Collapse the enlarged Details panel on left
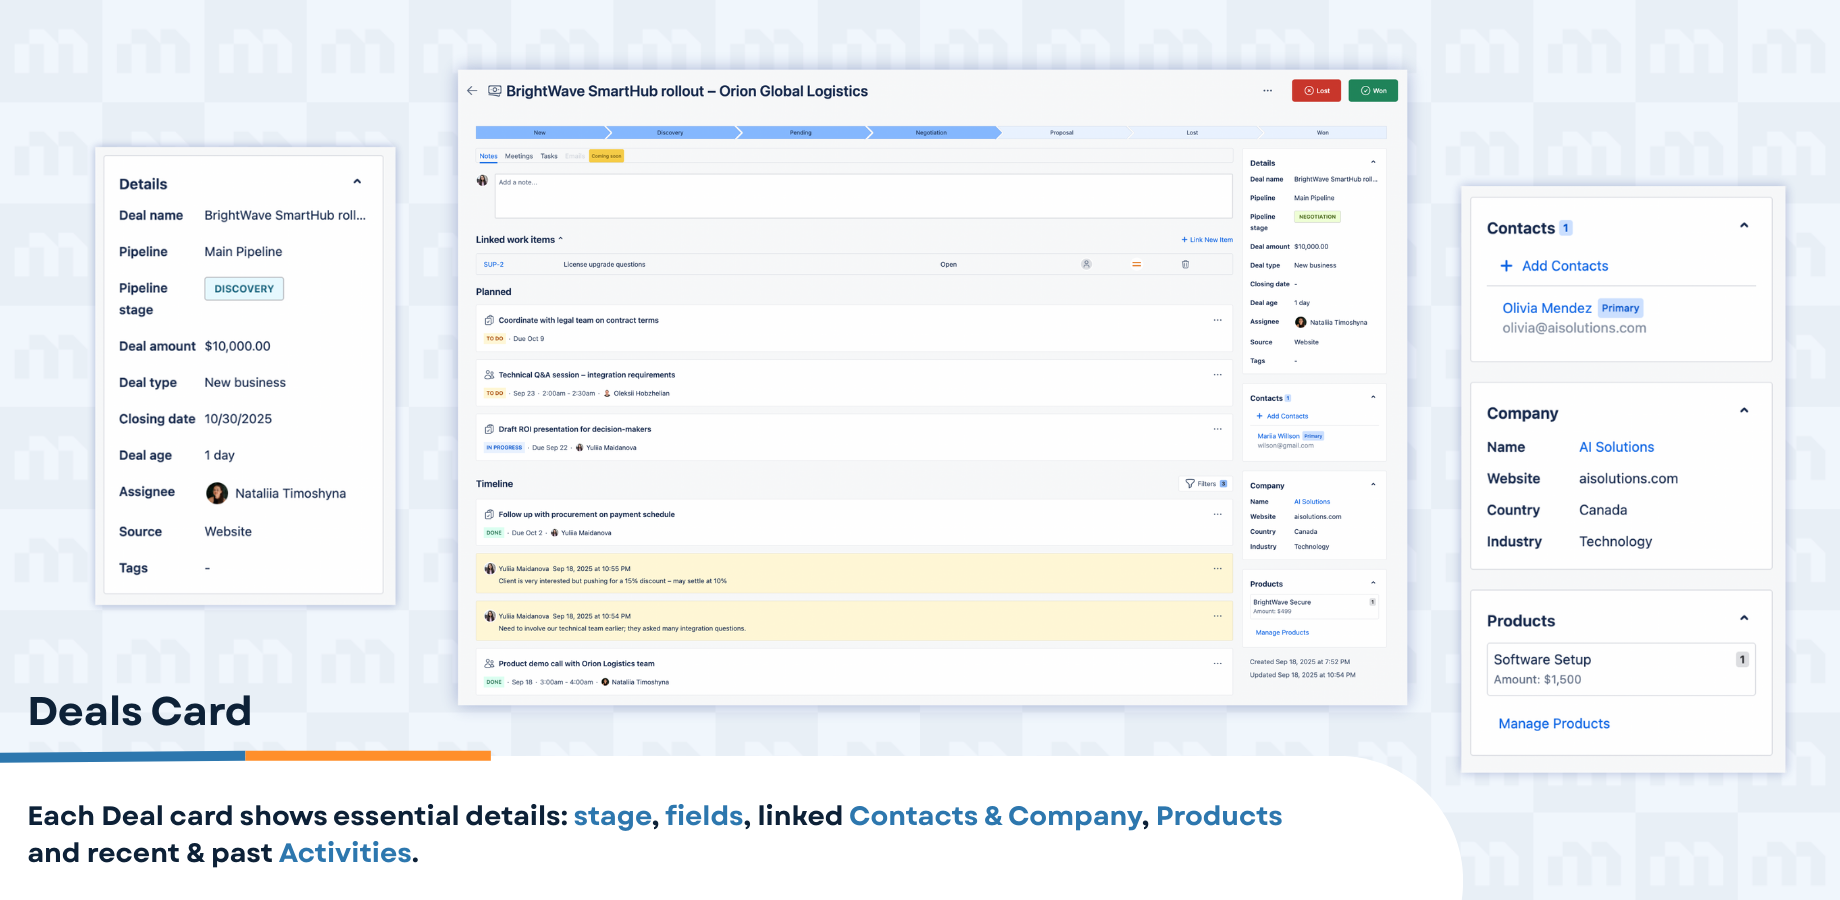This screenshot has height=900, width=1840. [357, 182]
